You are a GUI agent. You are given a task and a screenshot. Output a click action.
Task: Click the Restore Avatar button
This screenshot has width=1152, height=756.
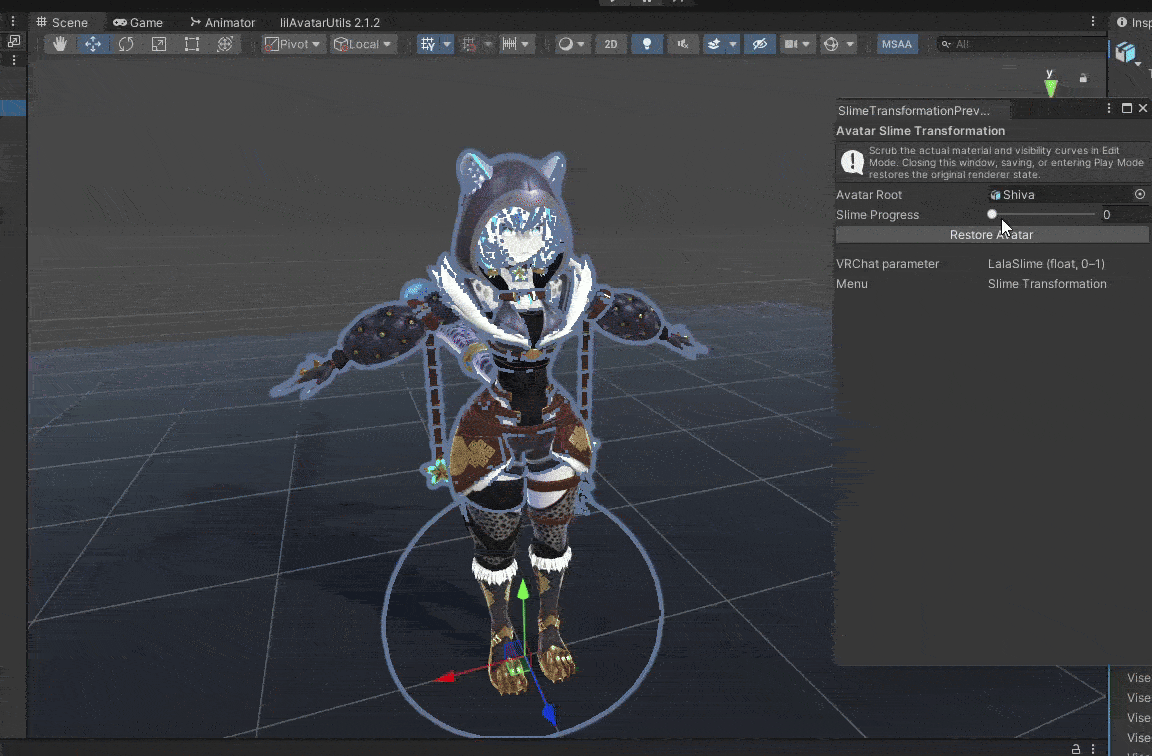(992, 235)
